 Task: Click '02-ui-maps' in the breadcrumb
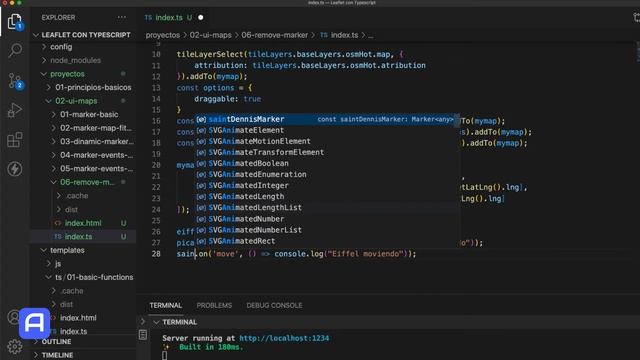click(x=210, y=35)
